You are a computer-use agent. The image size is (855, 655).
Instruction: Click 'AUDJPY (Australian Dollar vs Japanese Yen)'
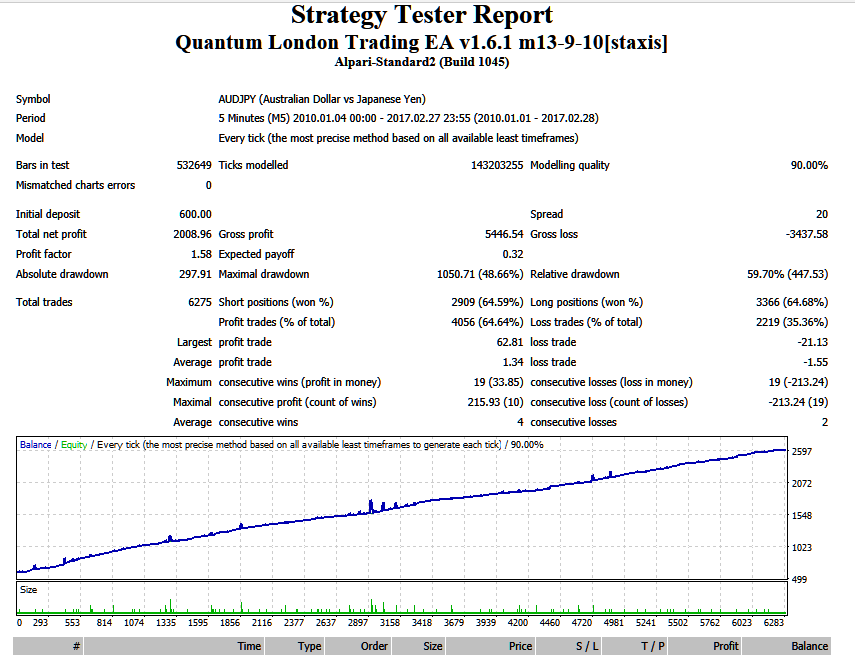coord(322,99)
